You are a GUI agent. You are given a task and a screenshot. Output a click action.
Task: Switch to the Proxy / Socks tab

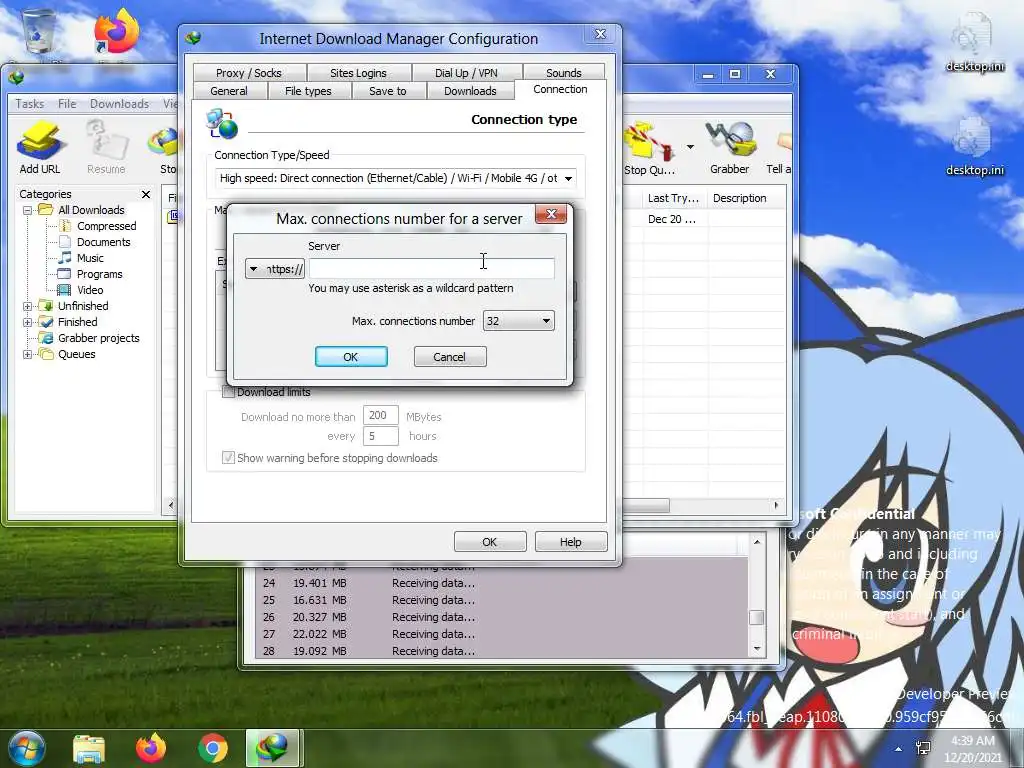pos(249,73)
